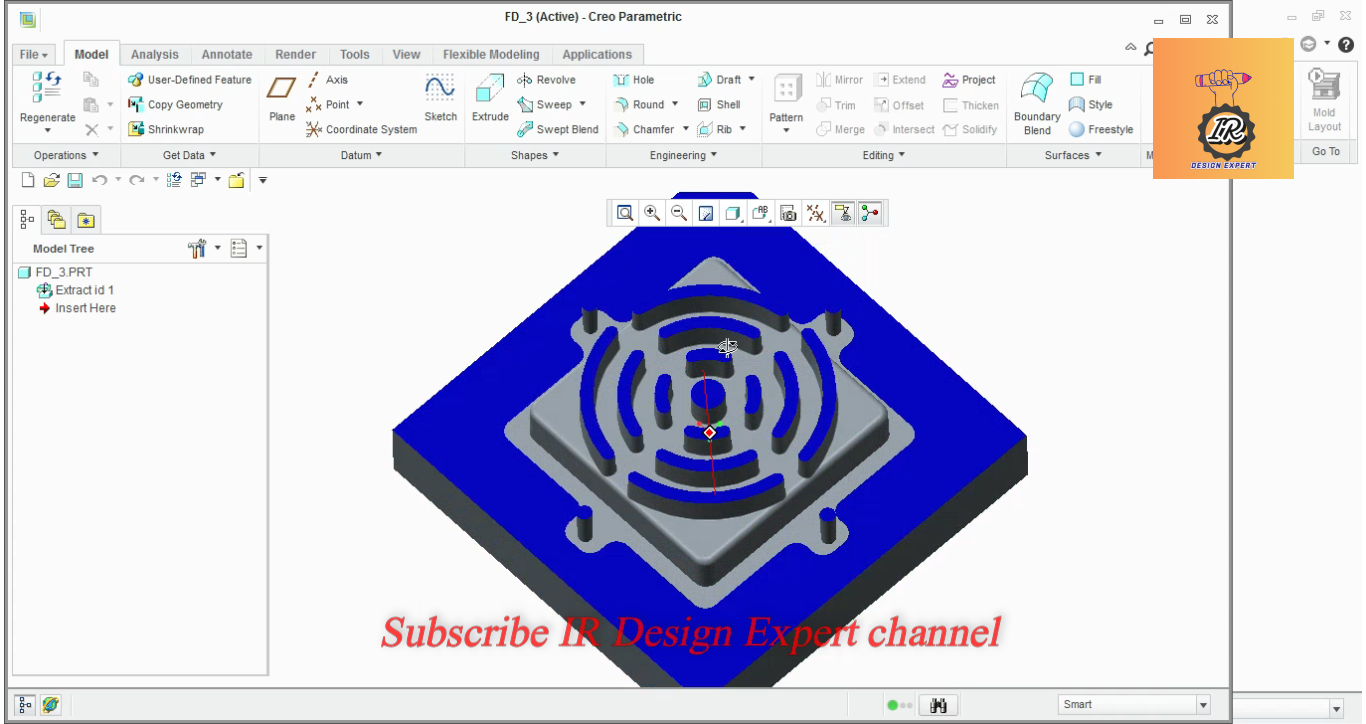The image size is (1366, 724).
Task: Choose the Boundary Blend tool
Action: [1037, 103]
